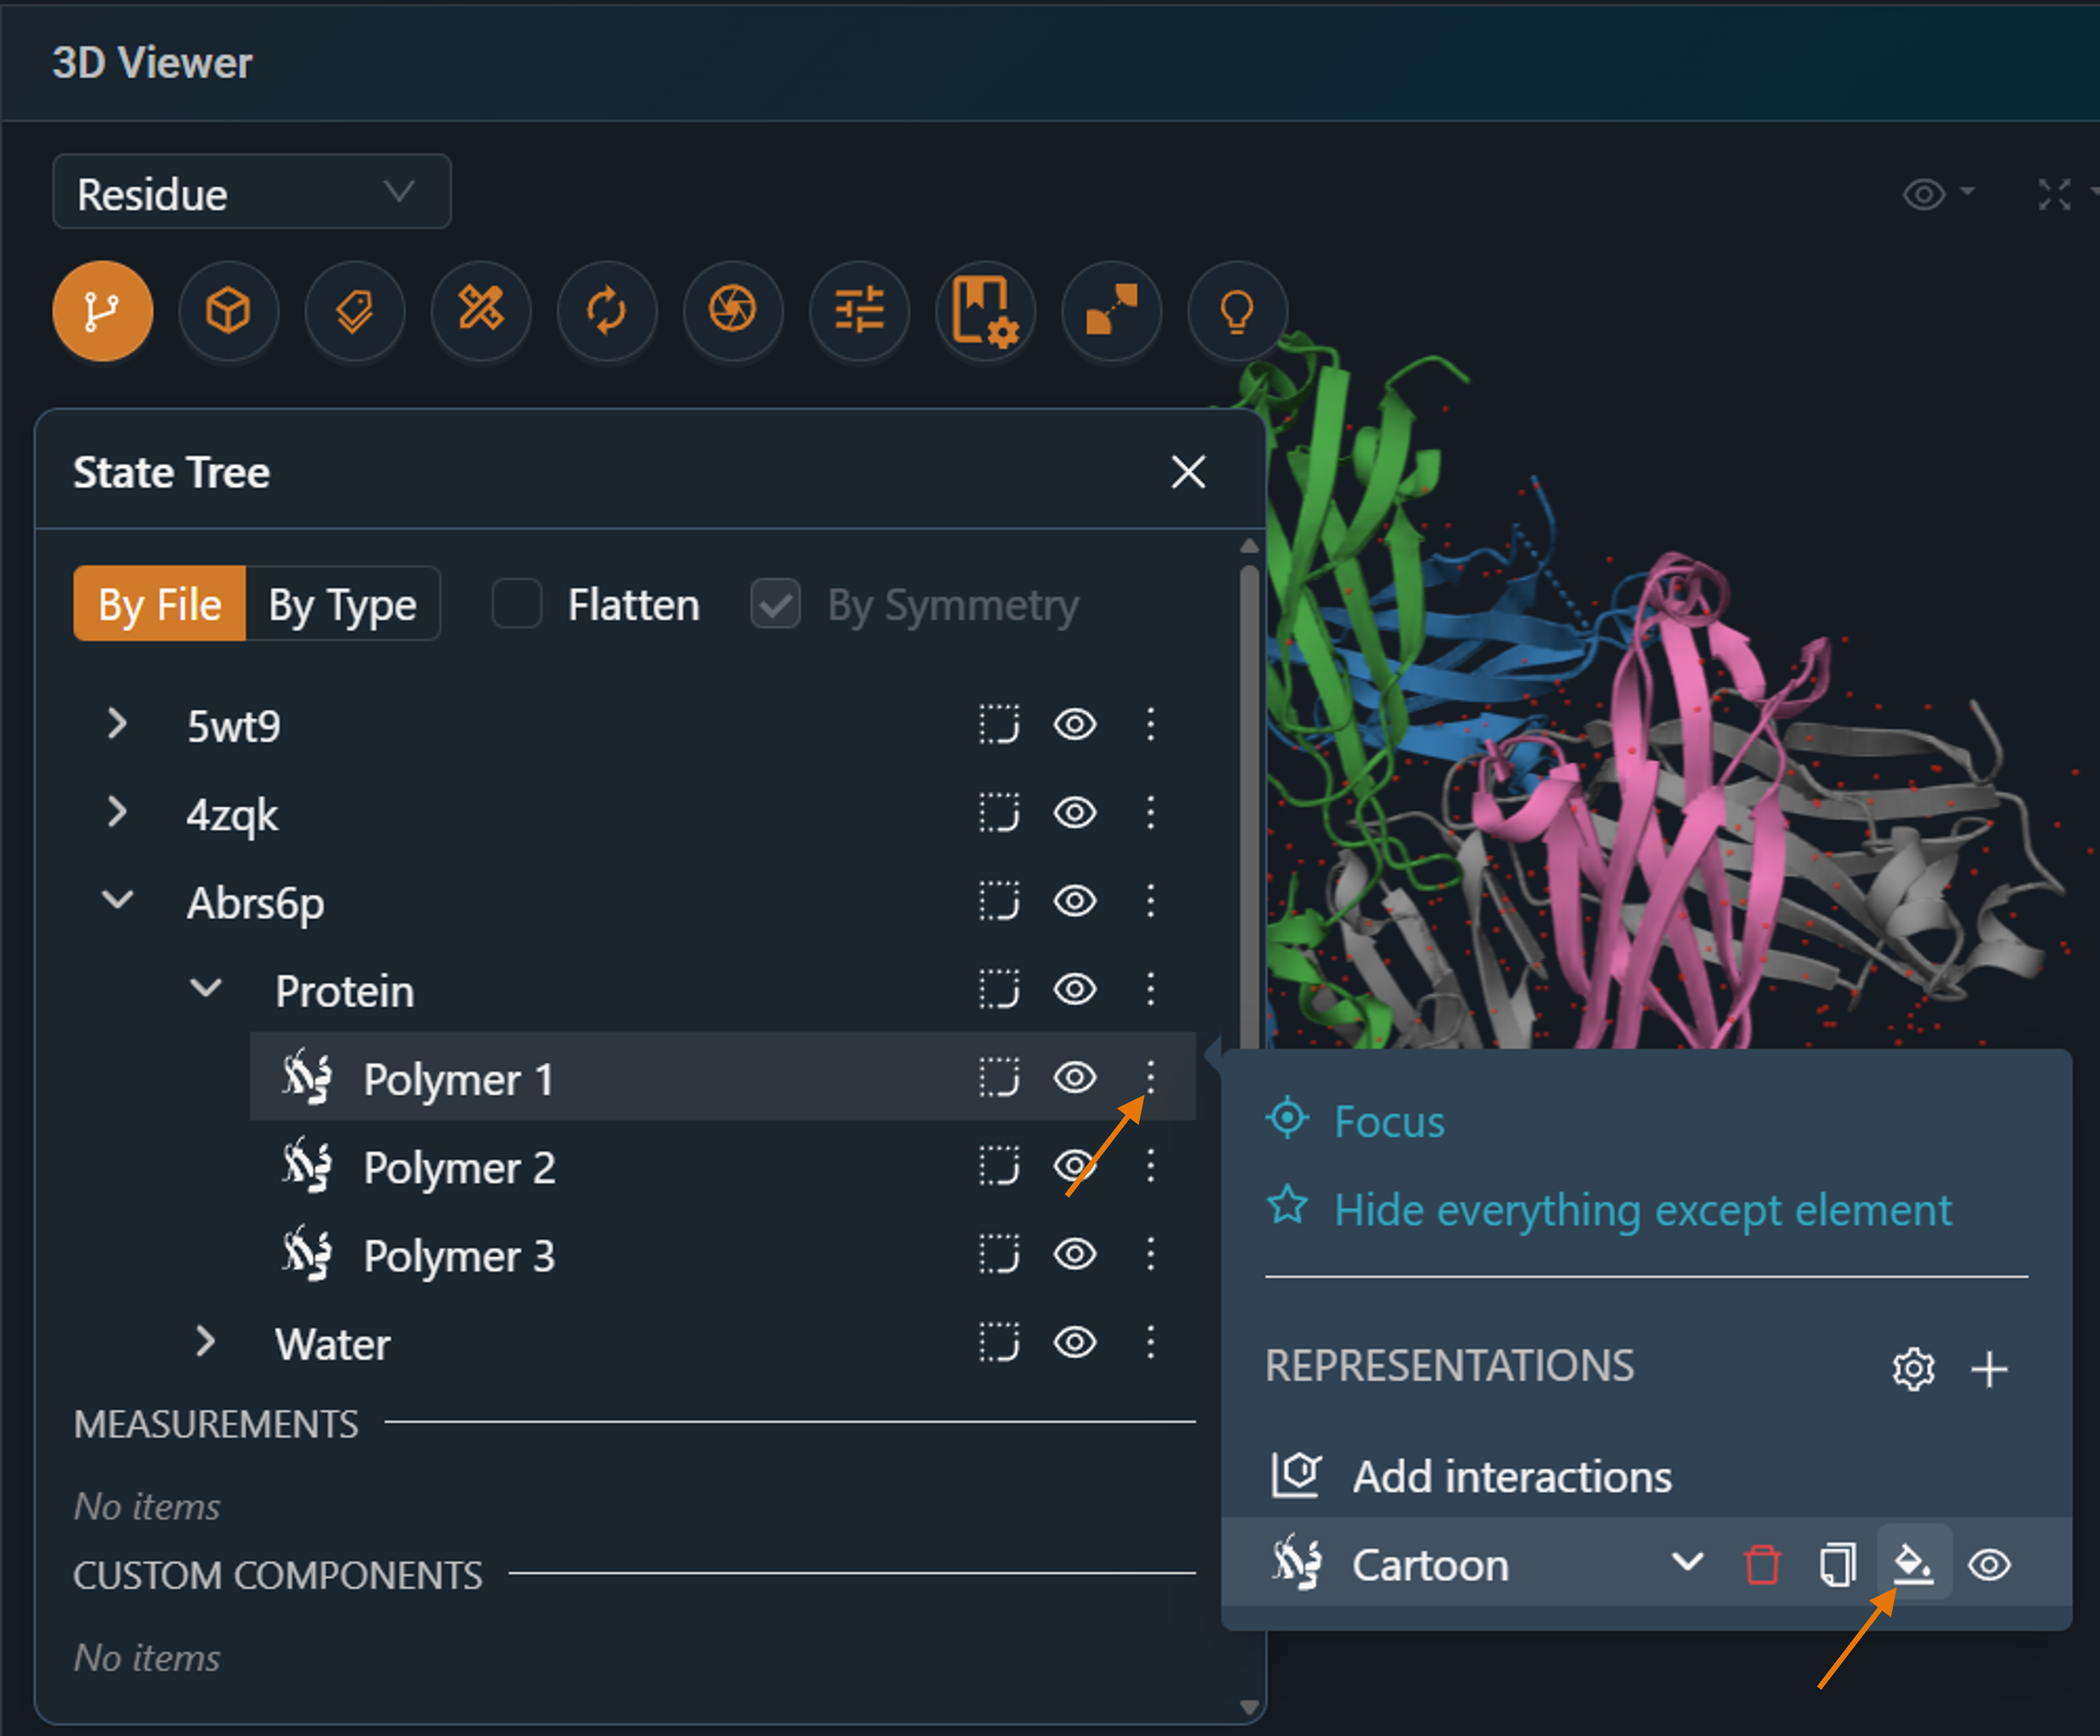
Task: Expand the 5wt9 tree entry
Action: tap(117, 724)
